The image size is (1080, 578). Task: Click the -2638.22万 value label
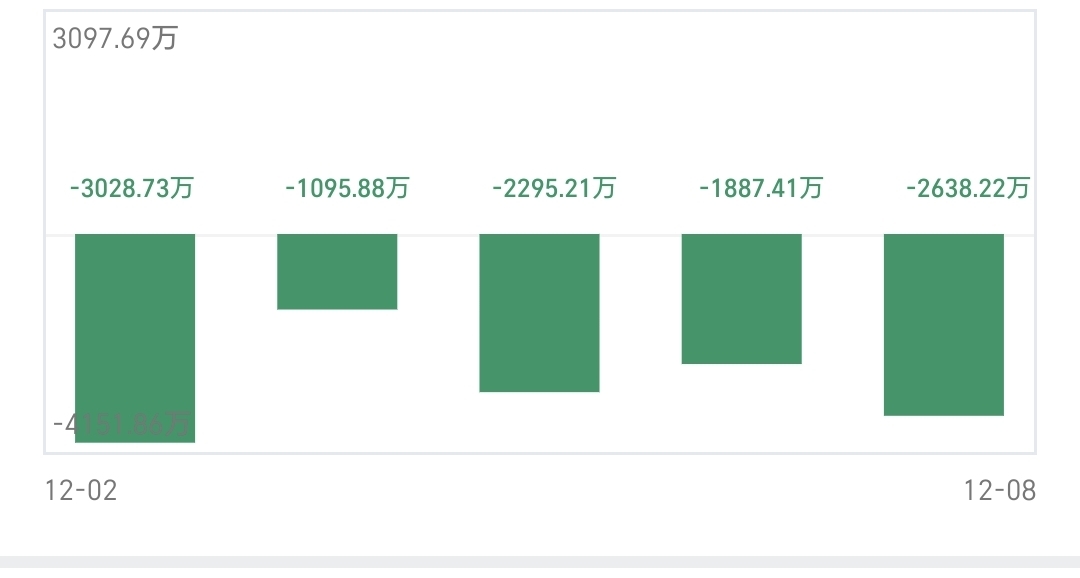pos(968,188)
